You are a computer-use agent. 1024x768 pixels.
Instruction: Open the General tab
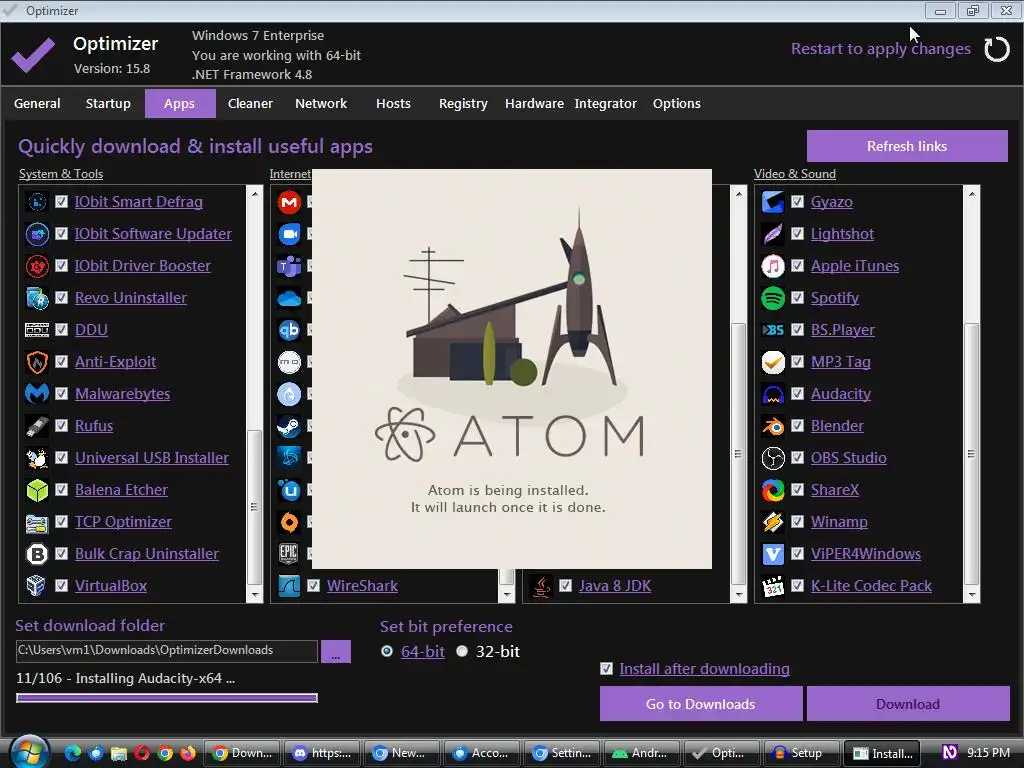tap(37, 103)
